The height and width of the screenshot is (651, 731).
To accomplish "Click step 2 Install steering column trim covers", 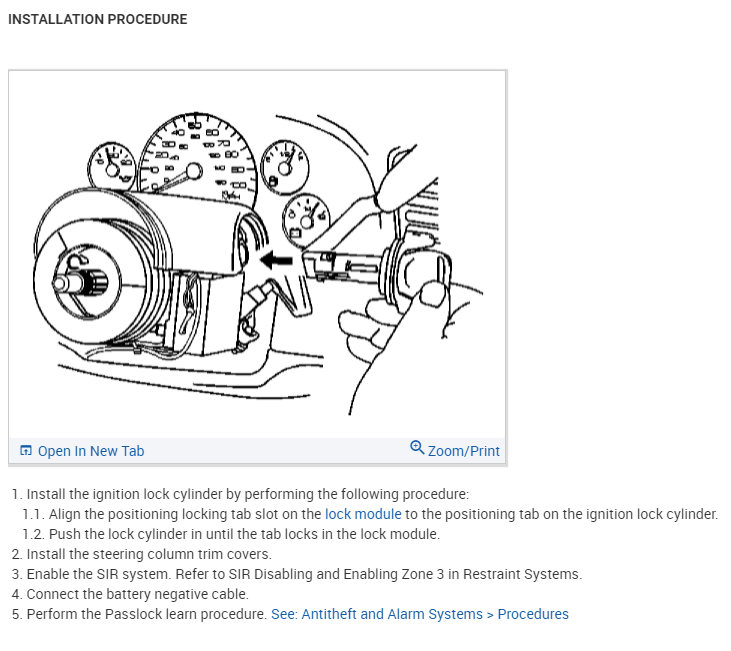I will coord(141,554).
